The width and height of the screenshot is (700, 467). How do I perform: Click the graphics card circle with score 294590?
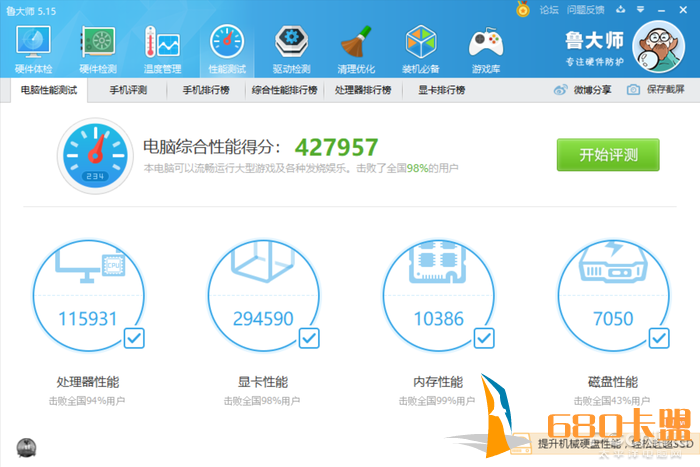263,296
